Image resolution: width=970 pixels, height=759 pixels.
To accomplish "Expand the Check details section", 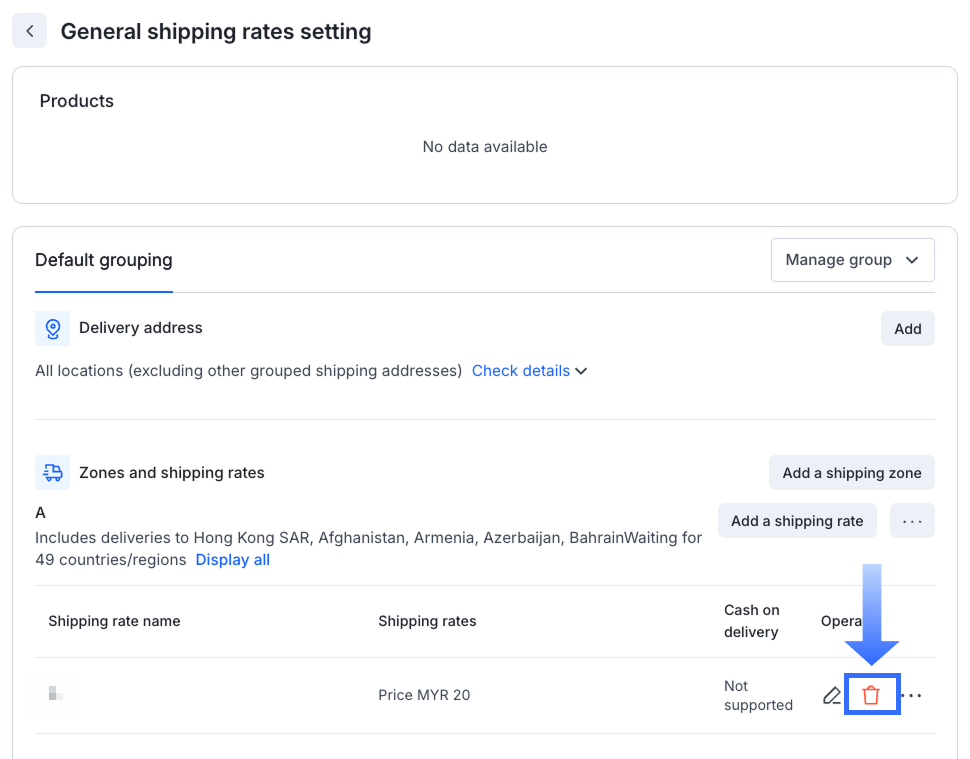I will click(529, 371).
